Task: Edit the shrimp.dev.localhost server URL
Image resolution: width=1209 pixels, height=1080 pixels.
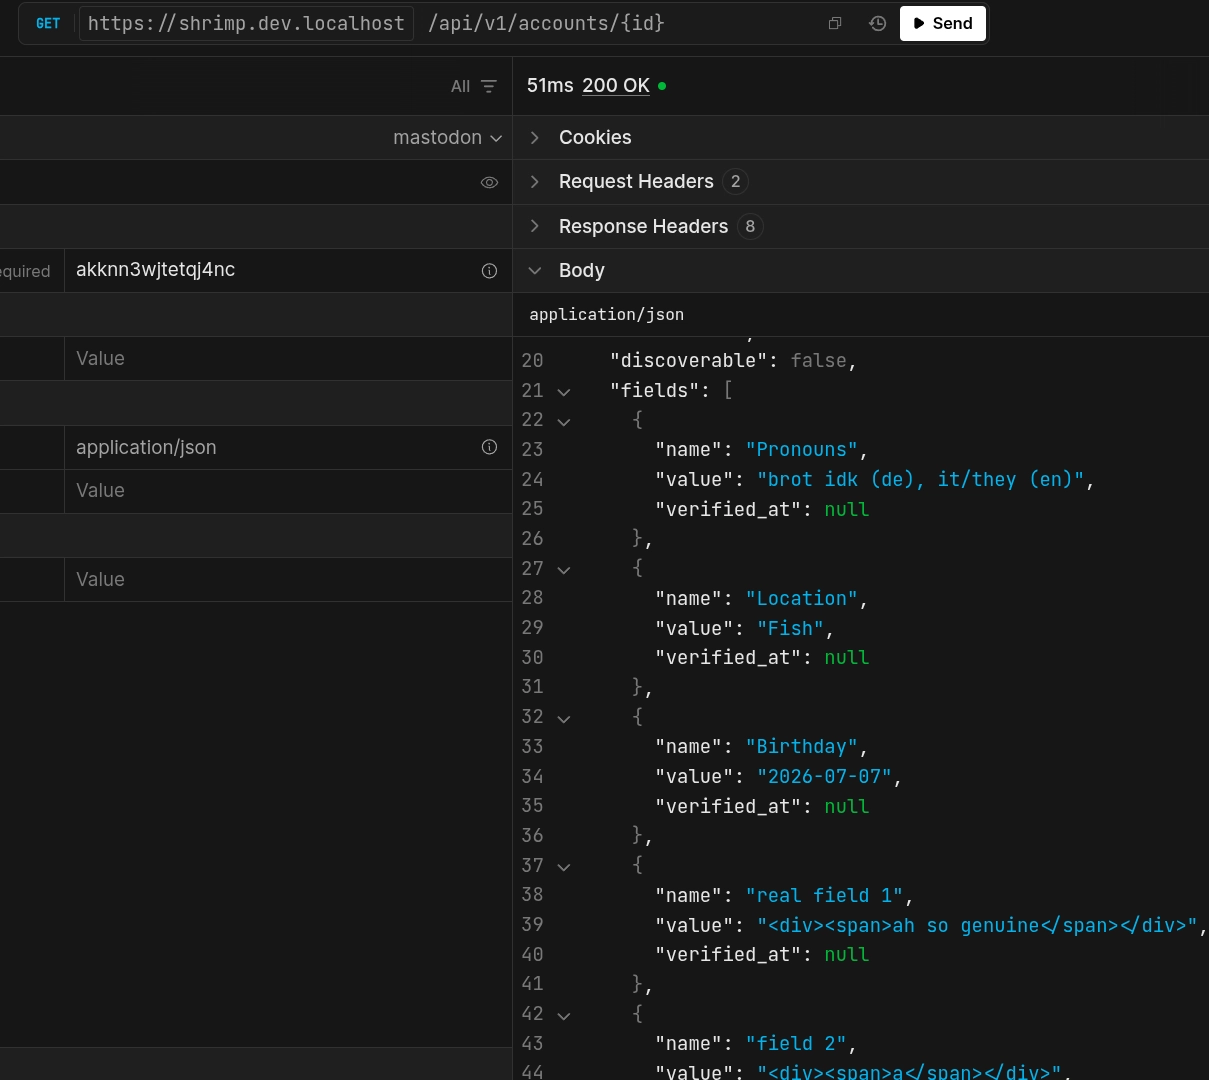Action: coord(246,23)
